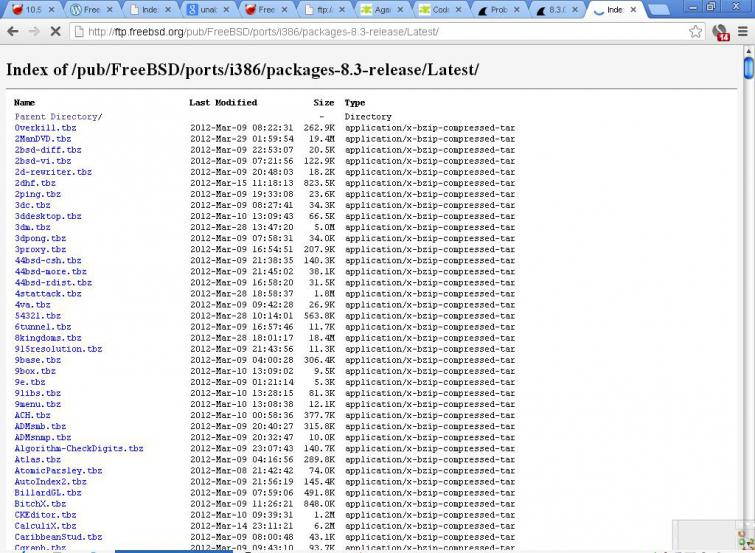Click the 9menu.tbz link

click(x=38, y=404)
